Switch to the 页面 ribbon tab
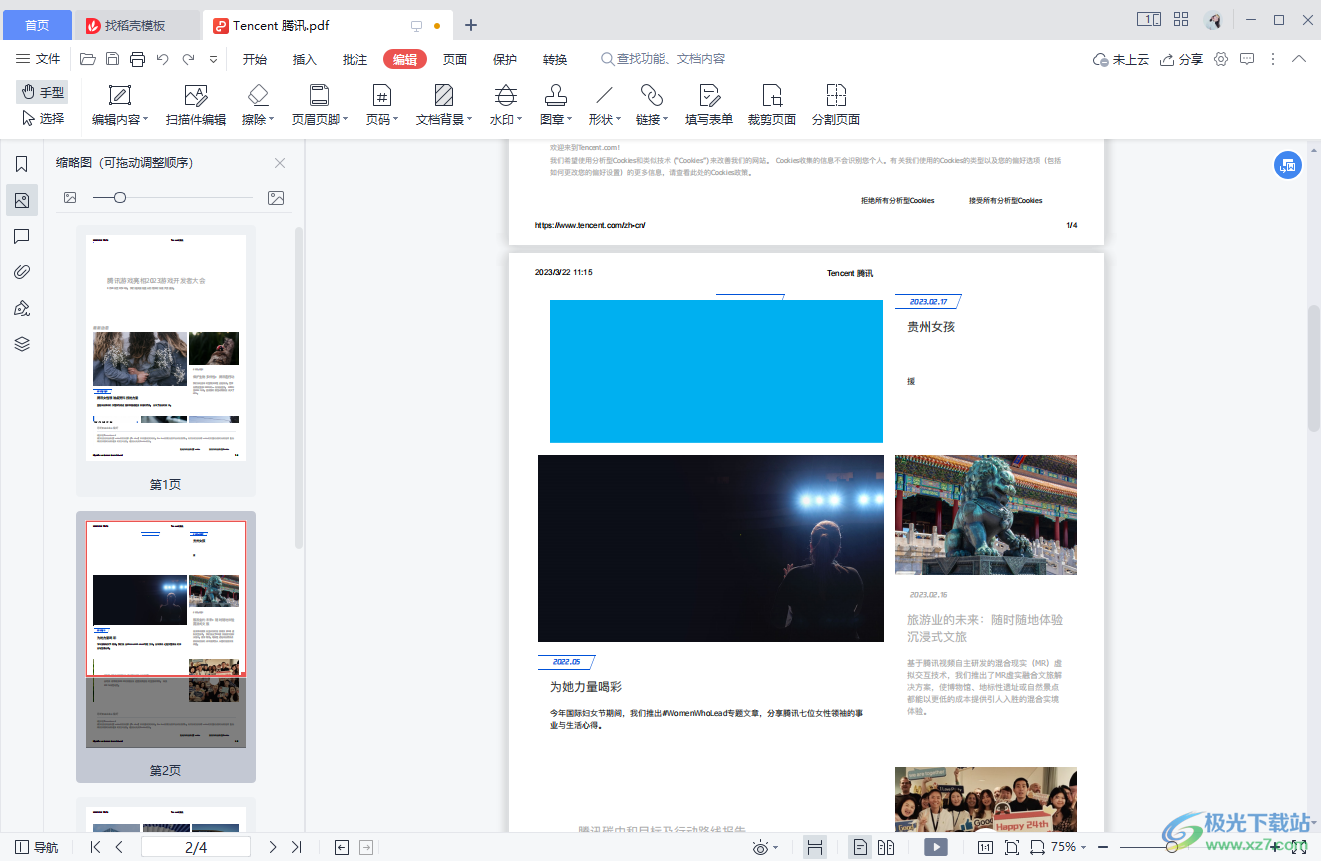1321x861 pixels. click(x=455, y=59)
